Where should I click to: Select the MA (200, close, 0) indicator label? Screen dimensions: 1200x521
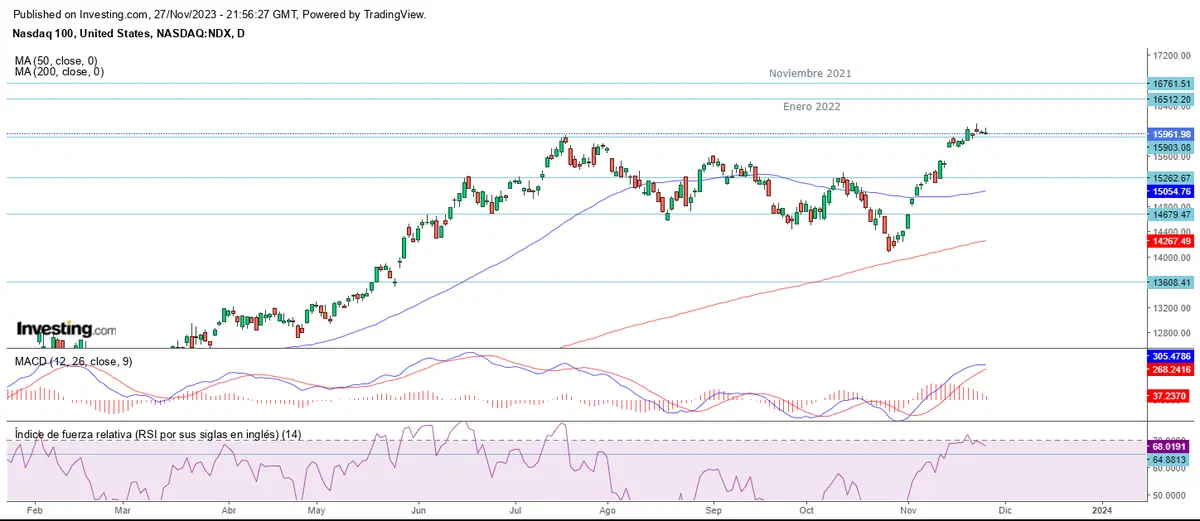(60, 72)
